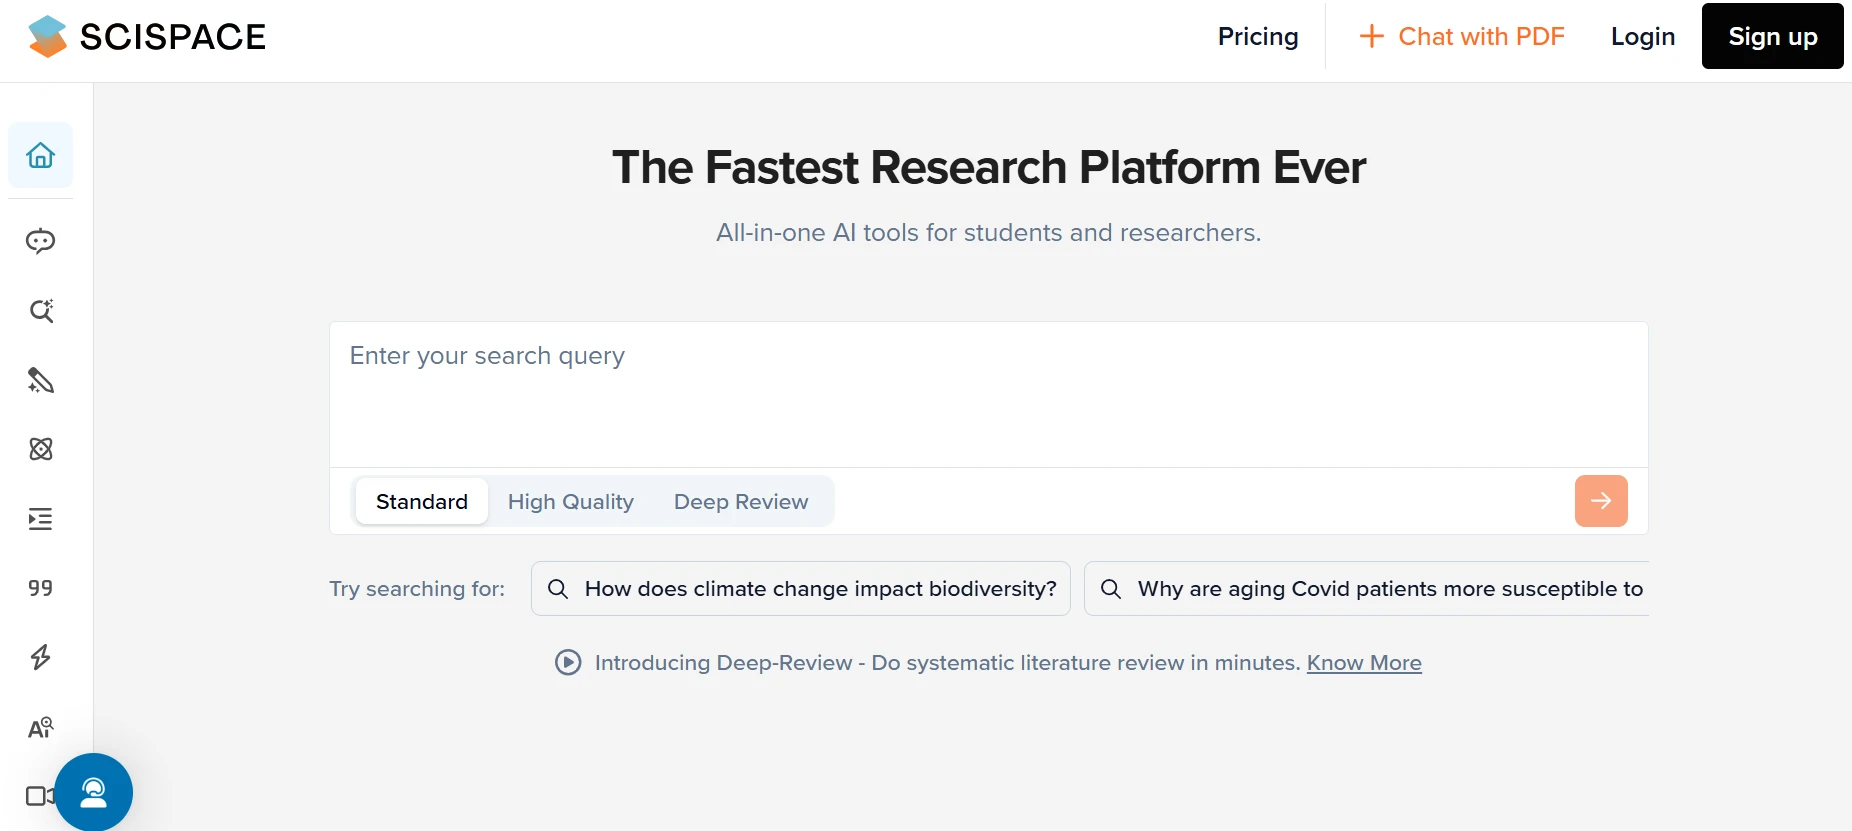Select the Standard search mode
The image size is (1852, 831).
(421, 501)
